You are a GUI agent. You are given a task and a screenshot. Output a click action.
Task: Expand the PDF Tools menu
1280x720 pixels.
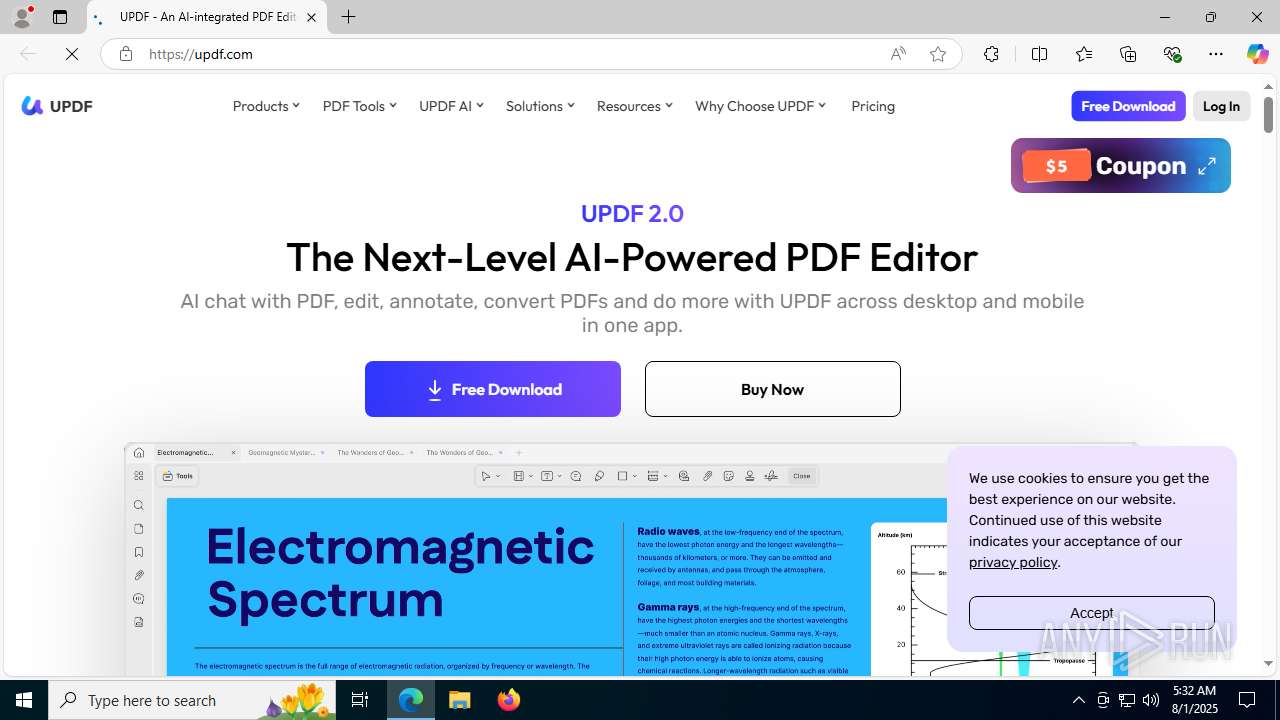pos(360,106)
